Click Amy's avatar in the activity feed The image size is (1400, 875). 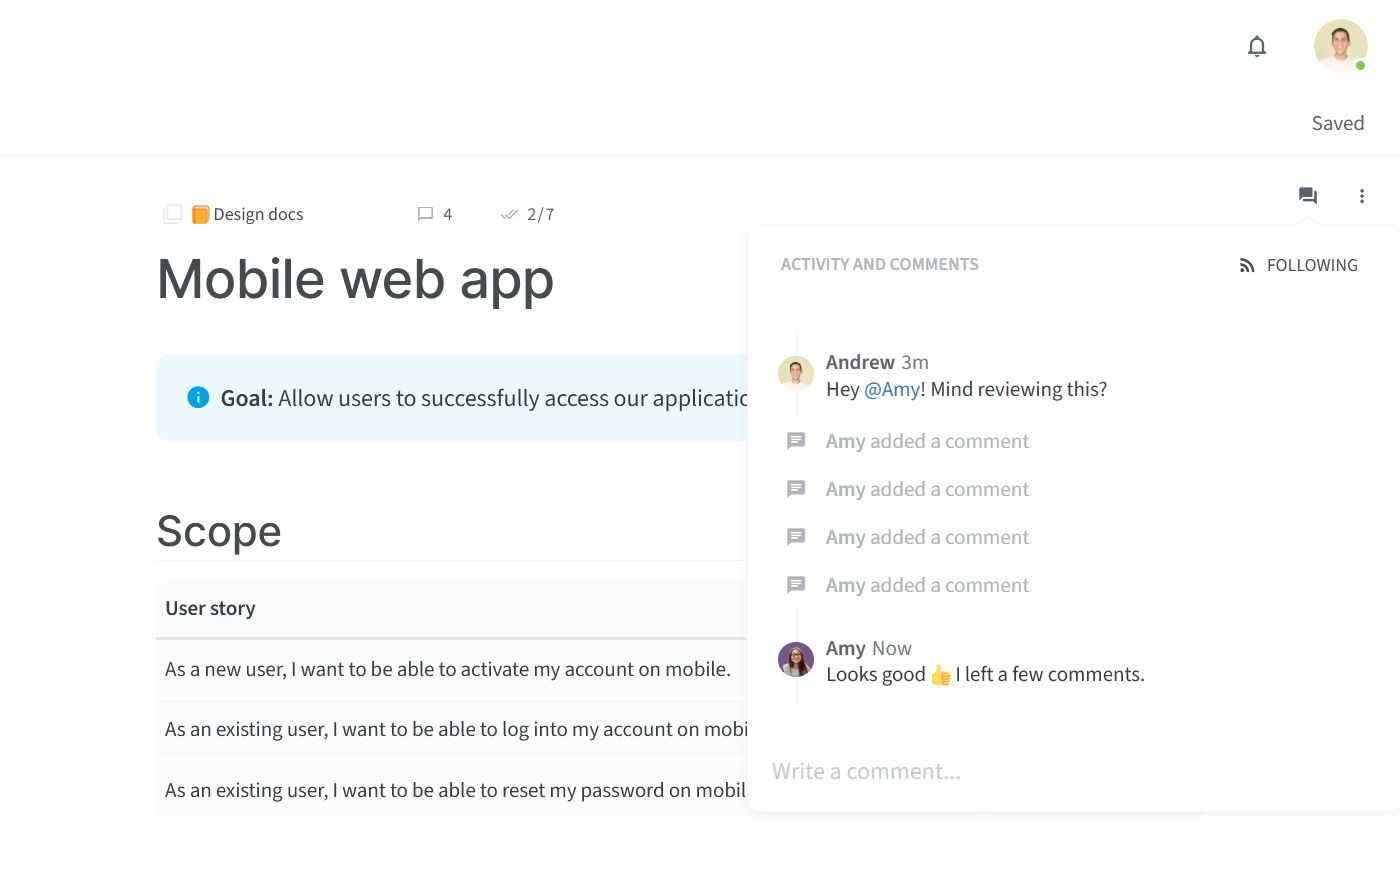(x=796, y=660)
